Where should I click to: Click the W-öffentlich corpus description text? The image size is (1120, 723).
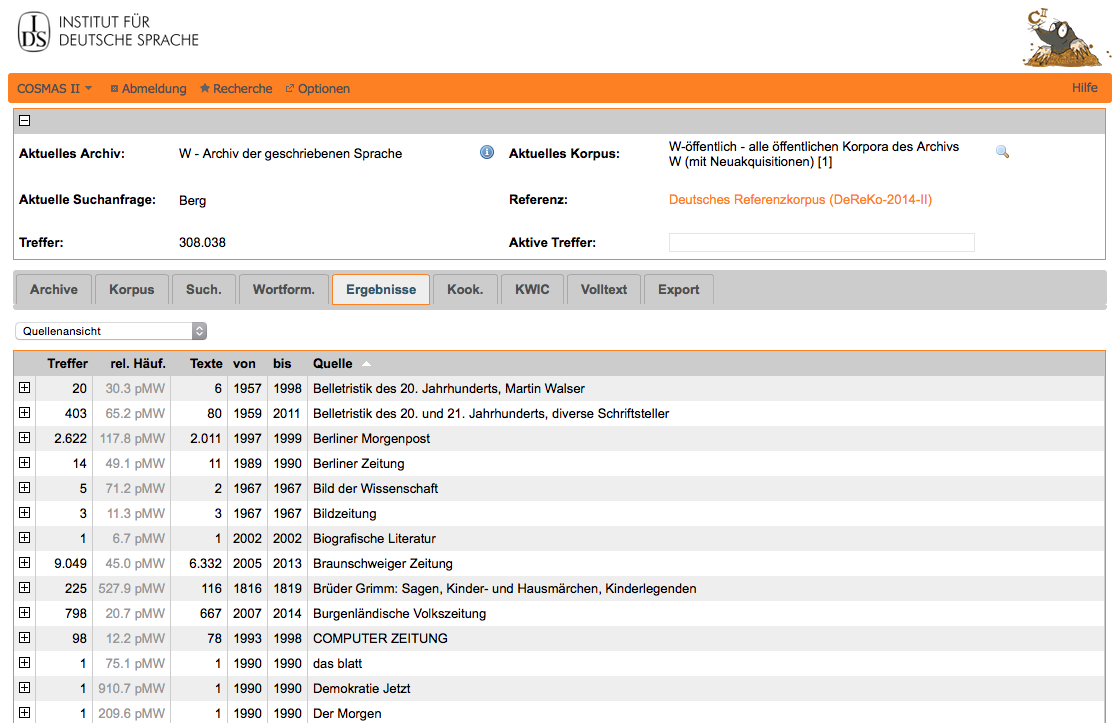pos(814,154)
